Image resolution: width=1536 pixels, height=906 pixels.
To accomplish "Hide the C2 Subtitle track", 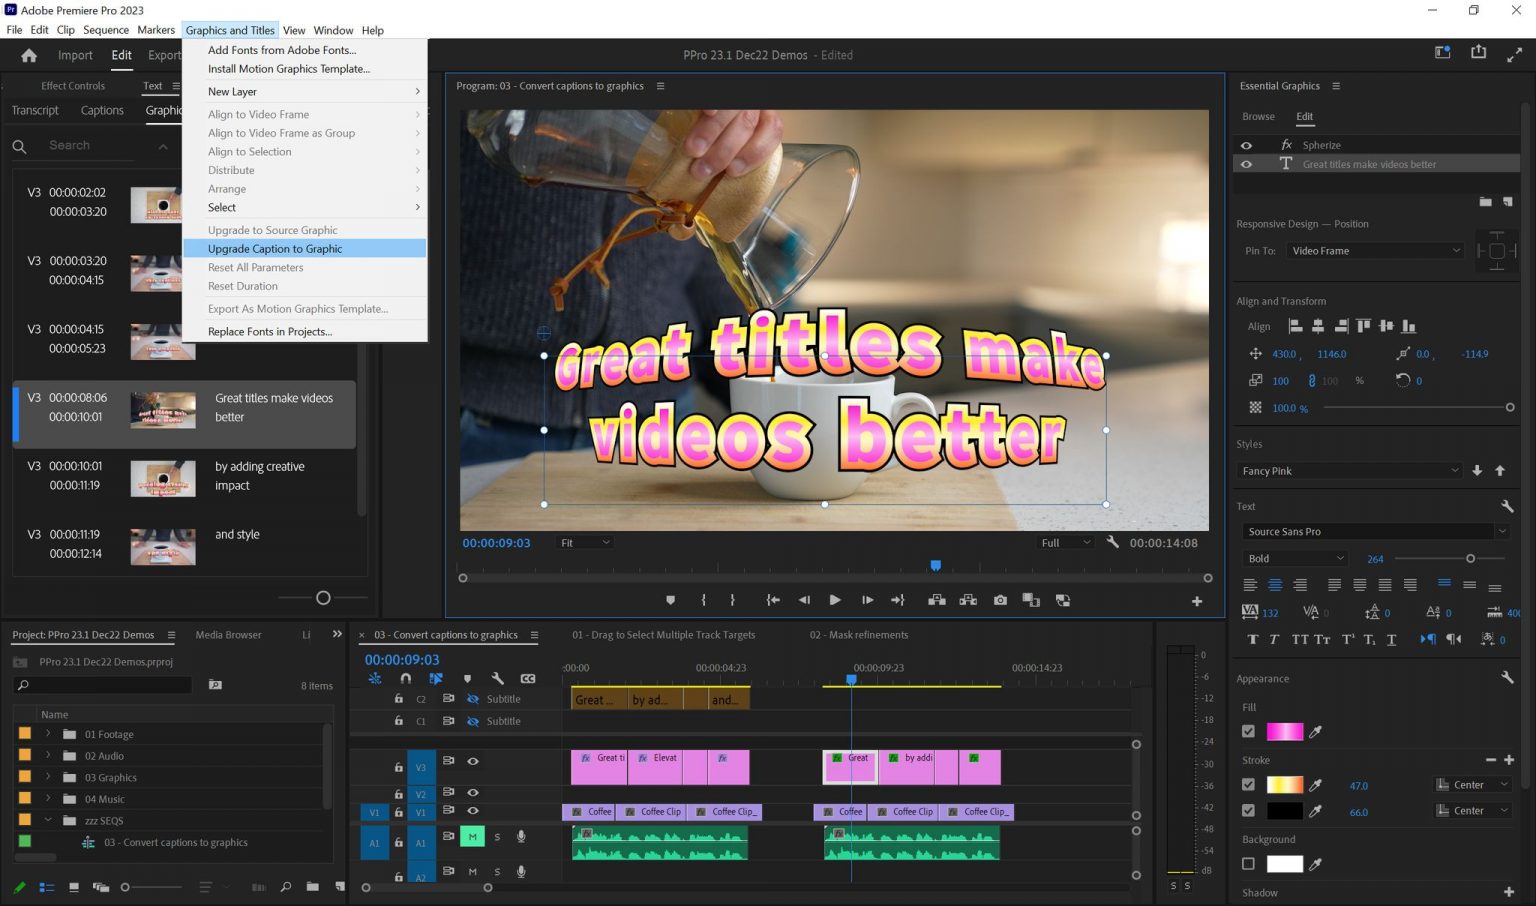I will pyautogui.click(x=472, y=698).
